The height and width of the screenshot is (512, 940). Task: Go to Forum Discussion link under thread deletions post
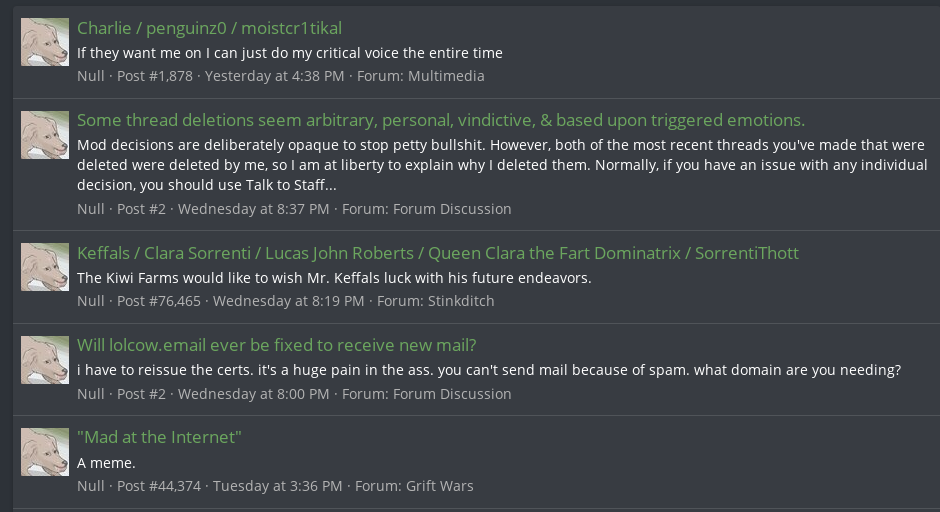coord(452,209)
